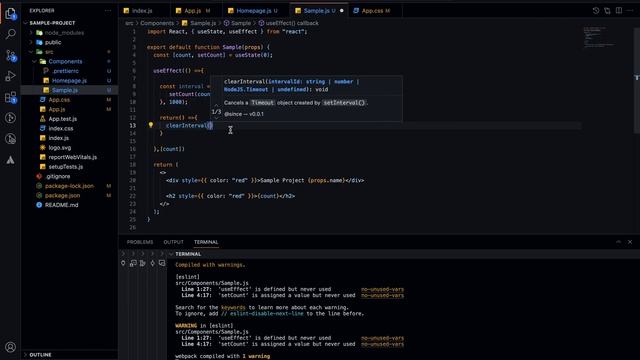This screenshot has width=640, height=360.
Task: Open the Source Control view
Action: [11, 55]
